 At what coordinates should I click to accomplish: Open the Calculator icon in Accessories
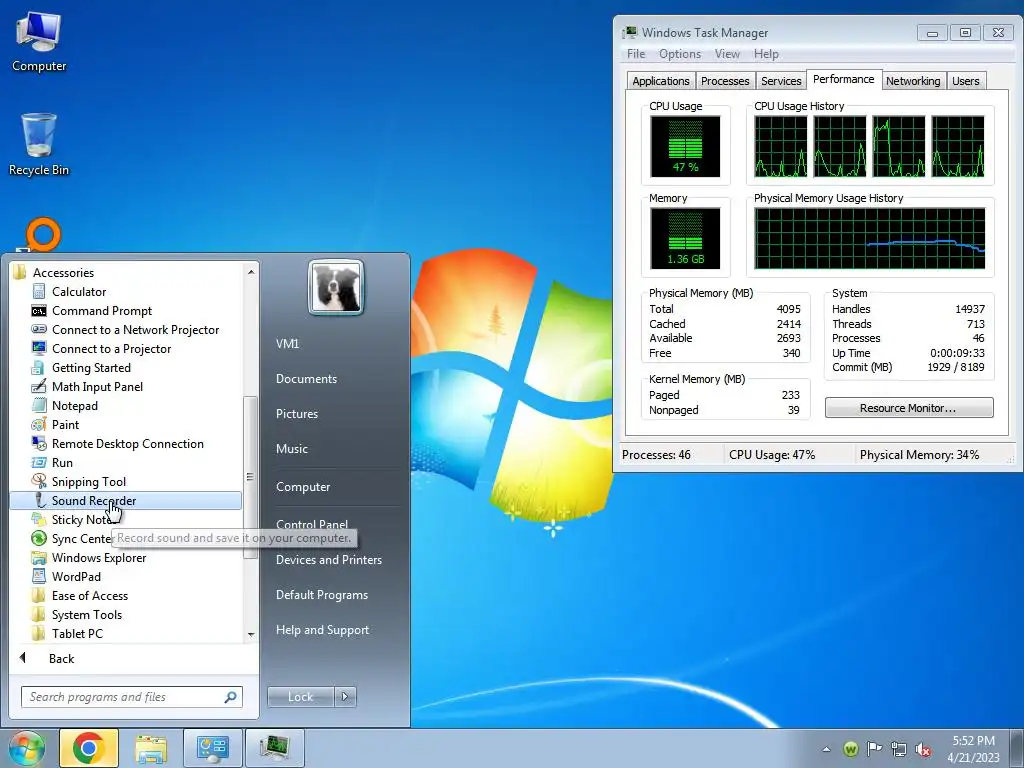pos(39,291)
